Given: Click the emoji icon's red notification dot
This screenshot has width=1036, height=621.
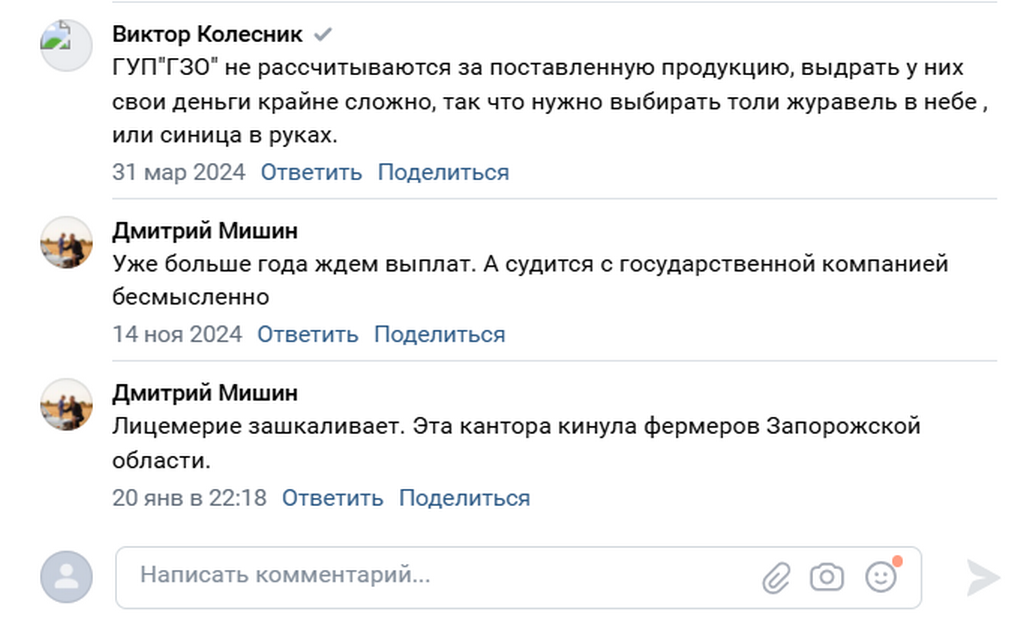Looking at the screenshot, I should 895,563.
